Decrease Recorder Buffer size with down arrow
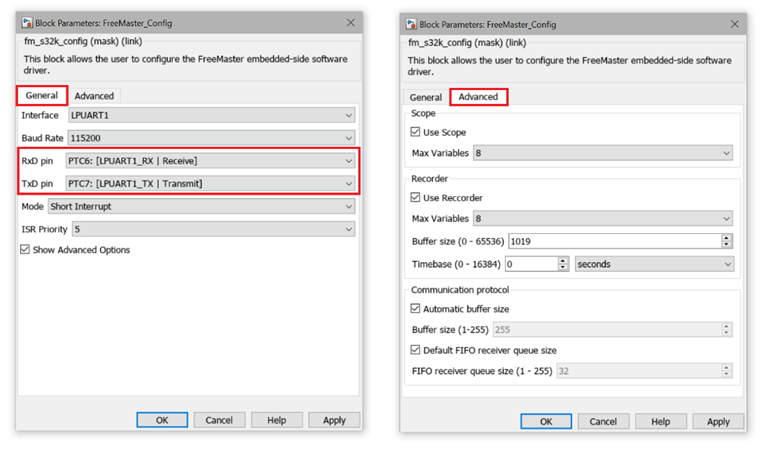This screenshot has width=763, height=449. 727,245
